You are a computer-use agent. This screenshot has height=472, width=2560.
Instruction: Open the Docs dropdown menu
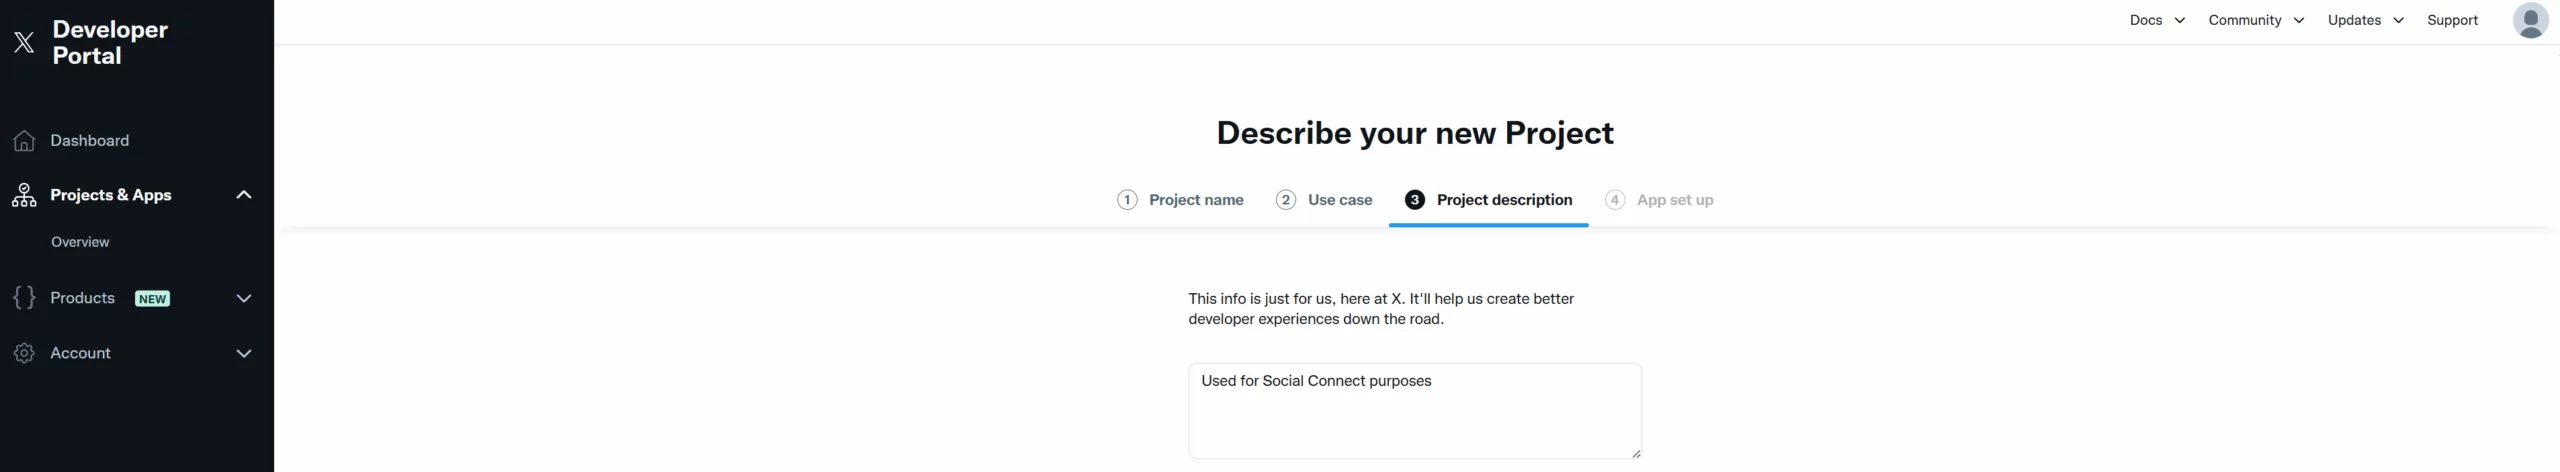point(2156,20)
